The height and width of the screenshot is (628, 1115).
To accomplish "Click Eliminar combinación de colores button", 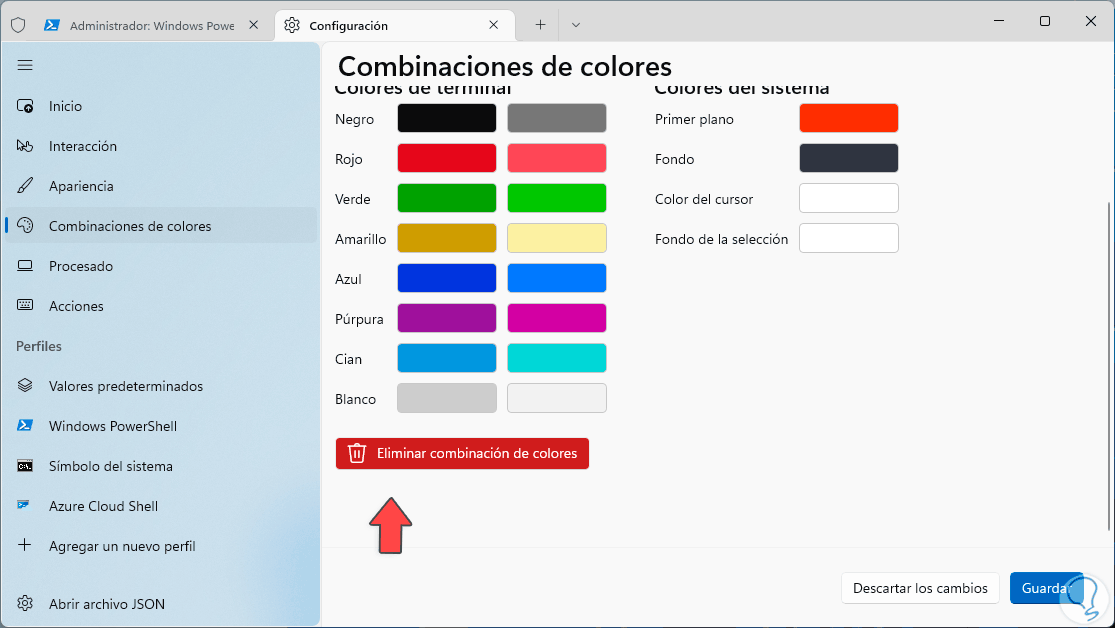I will [462, 453].
